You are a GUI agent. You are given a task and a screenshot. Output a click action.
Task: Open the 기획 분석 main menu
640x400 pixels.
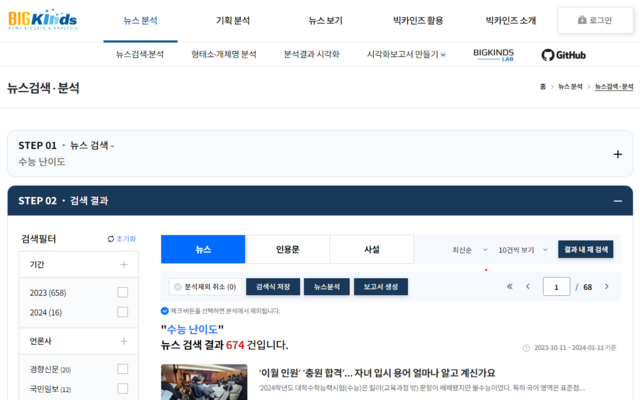coord(233,20)
